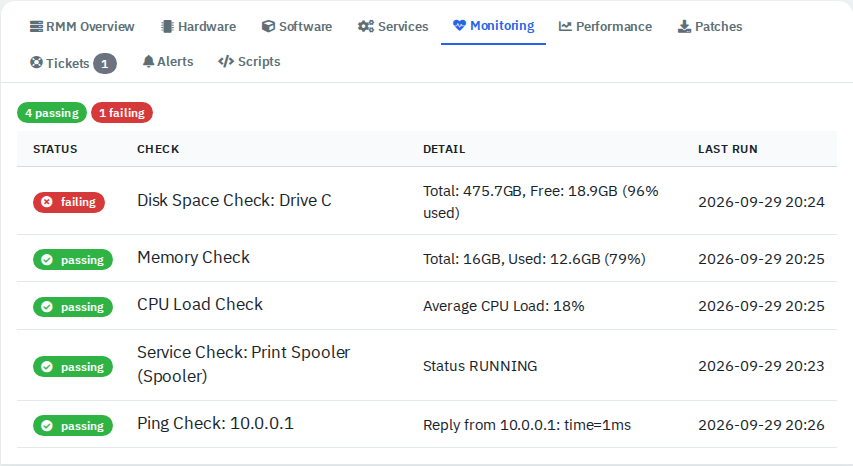Click the passing badge for Print Spooler check

click(73, 366)
